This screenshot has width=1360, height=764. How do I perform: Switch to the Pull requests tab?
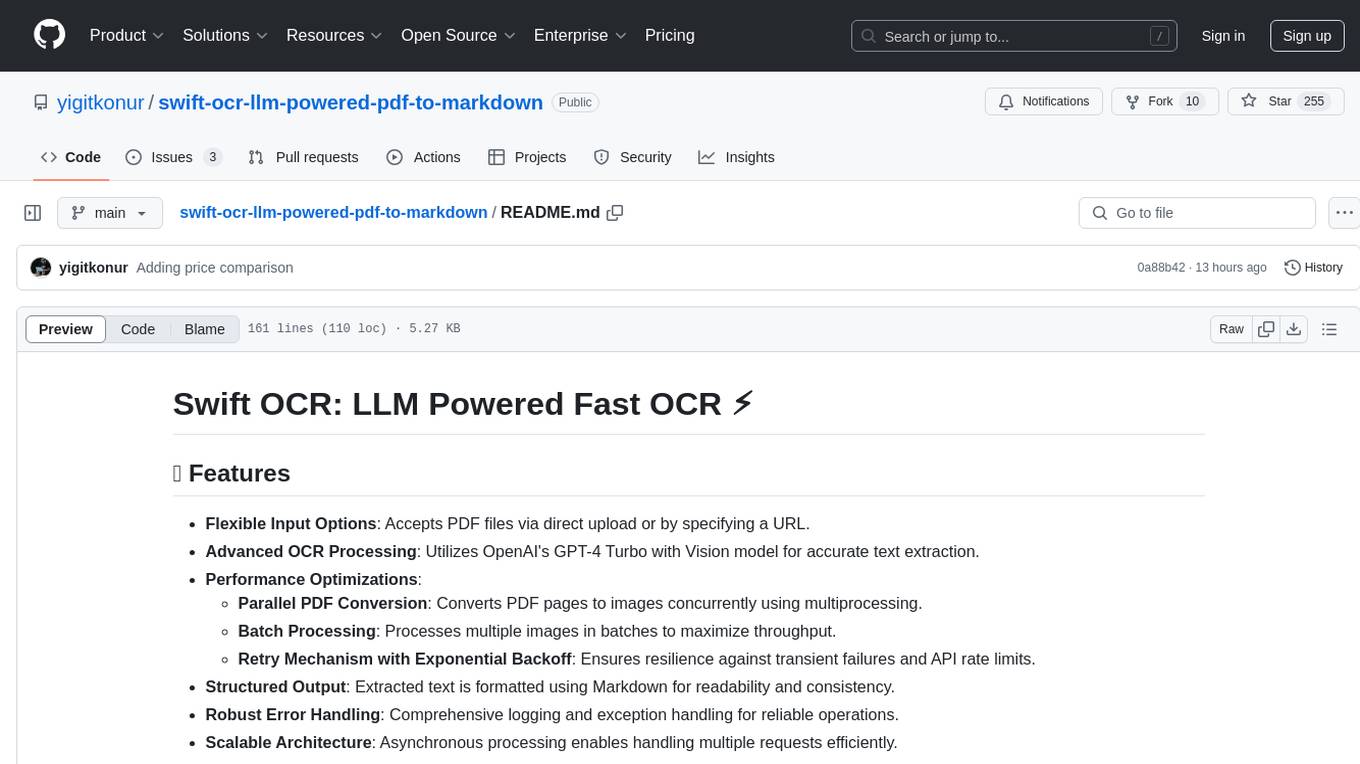pyautogui.click(x=303, y=157)
